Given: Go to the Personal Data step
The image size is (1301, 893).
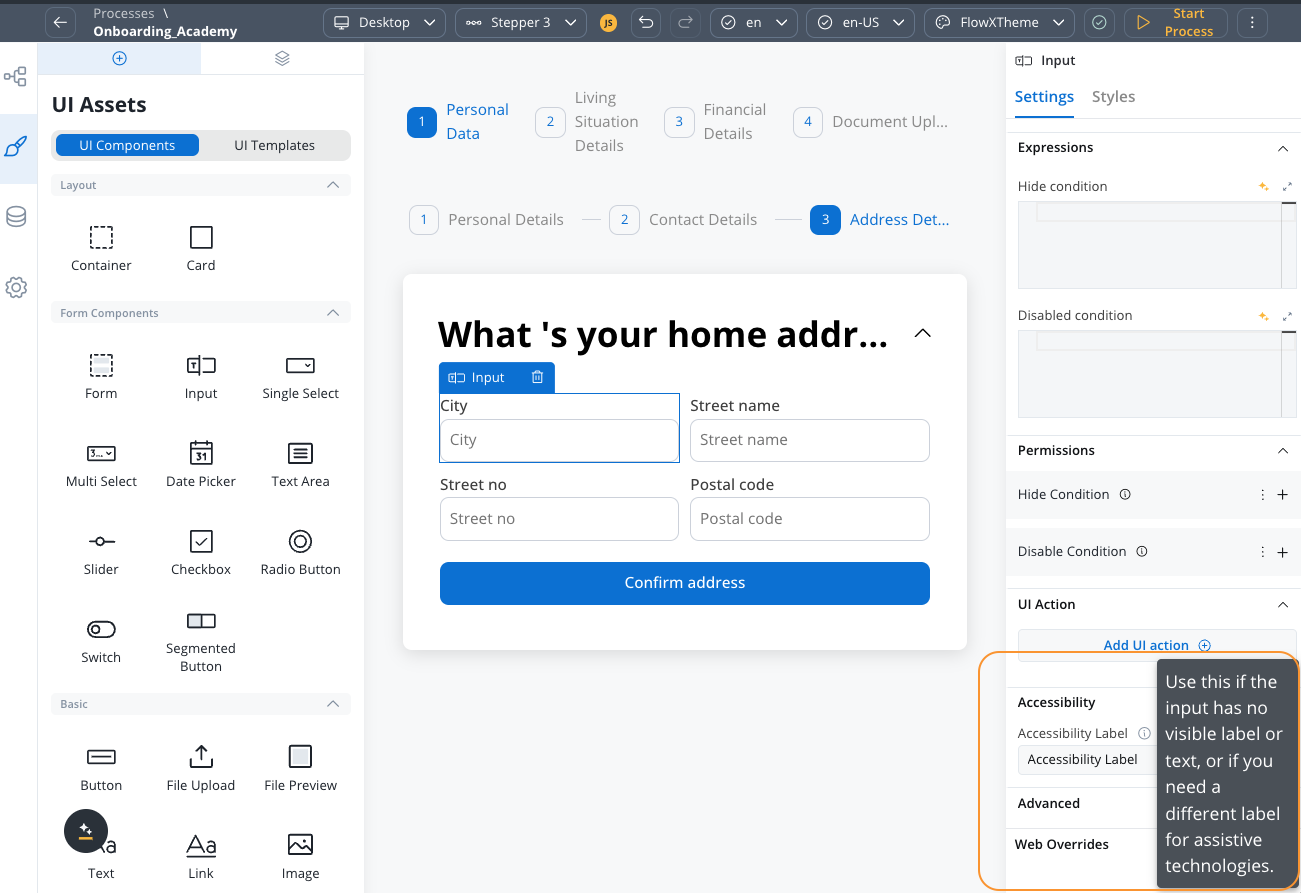Looking at the screenshot, I should tap(459, 122).
